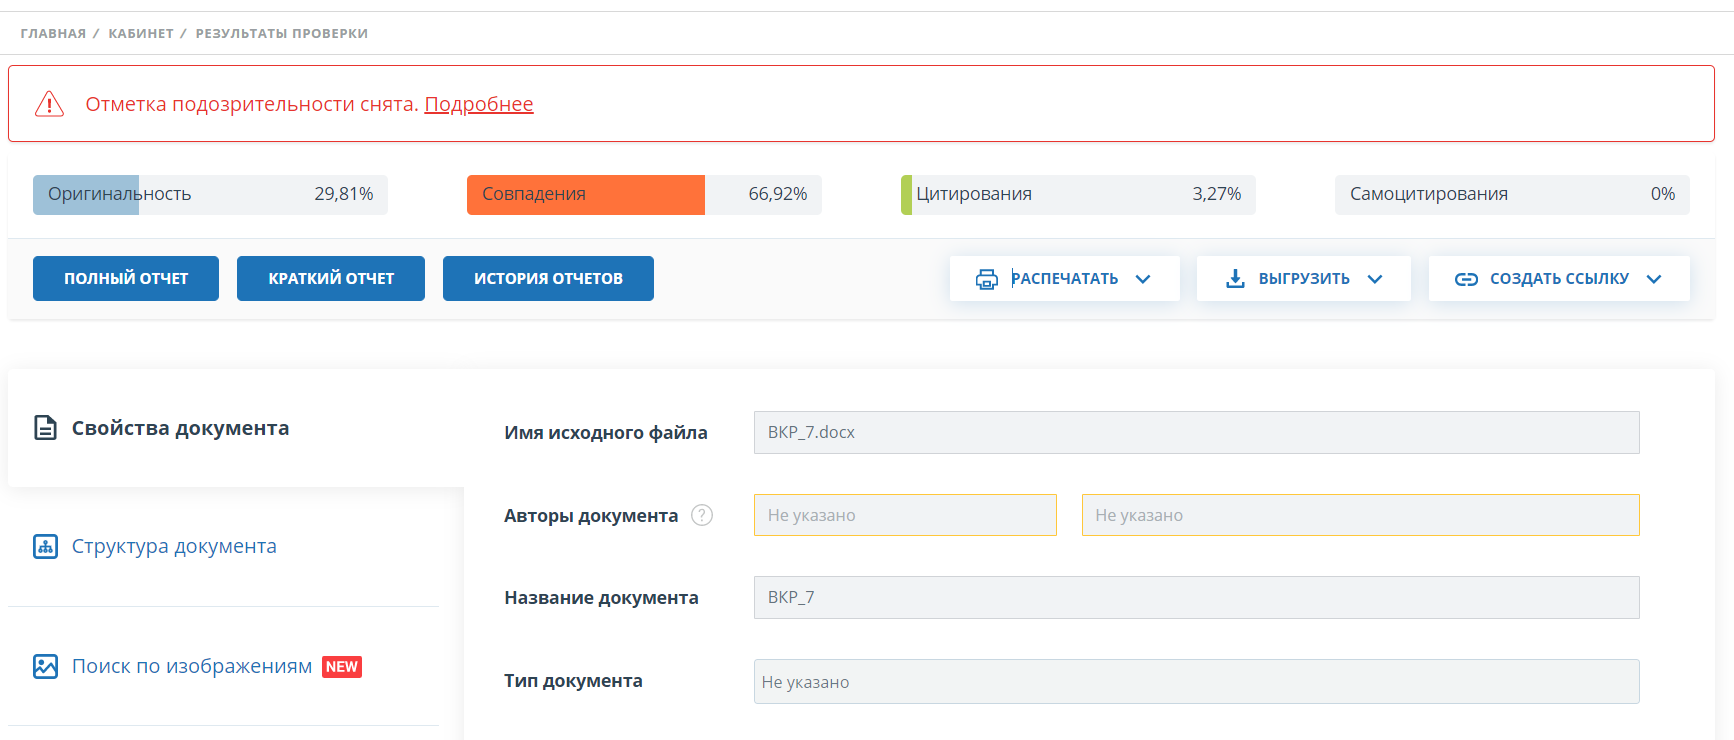The height and width of the screenshot is (740, 1734).
Task: Click the Имя исходного файла label
Action: 606,433
